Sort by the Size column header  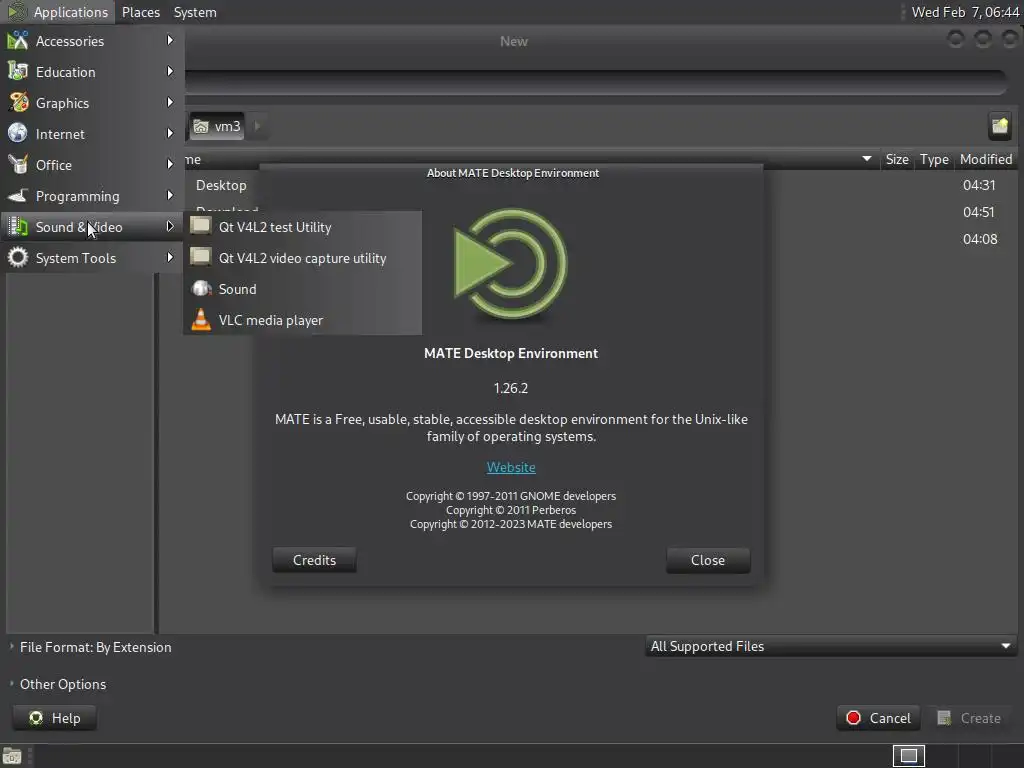pos(897,159)
